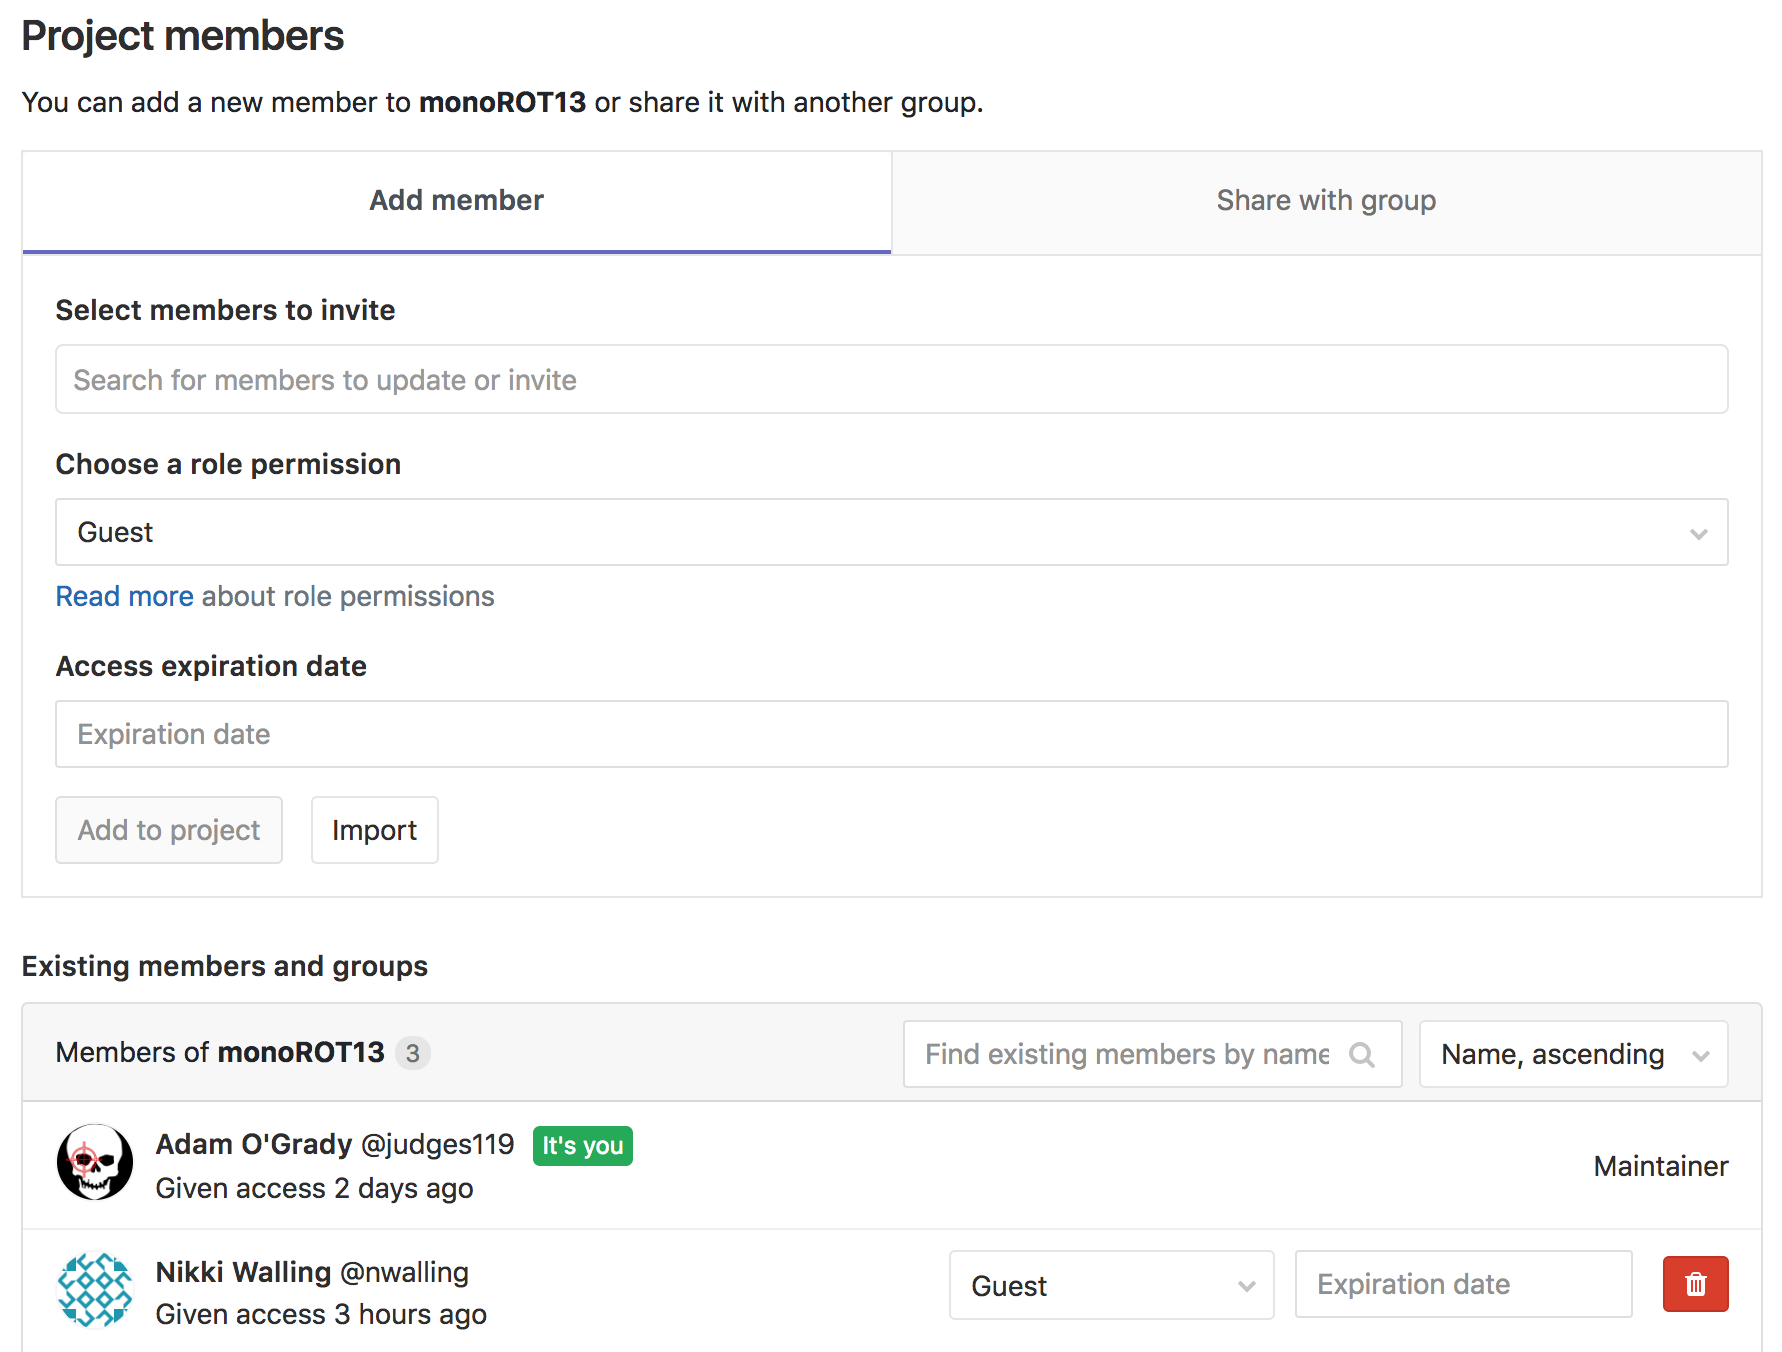1782x1352 pixels.
Task: Click Given access 3 hours ago text
Action: pos(321,1314)
